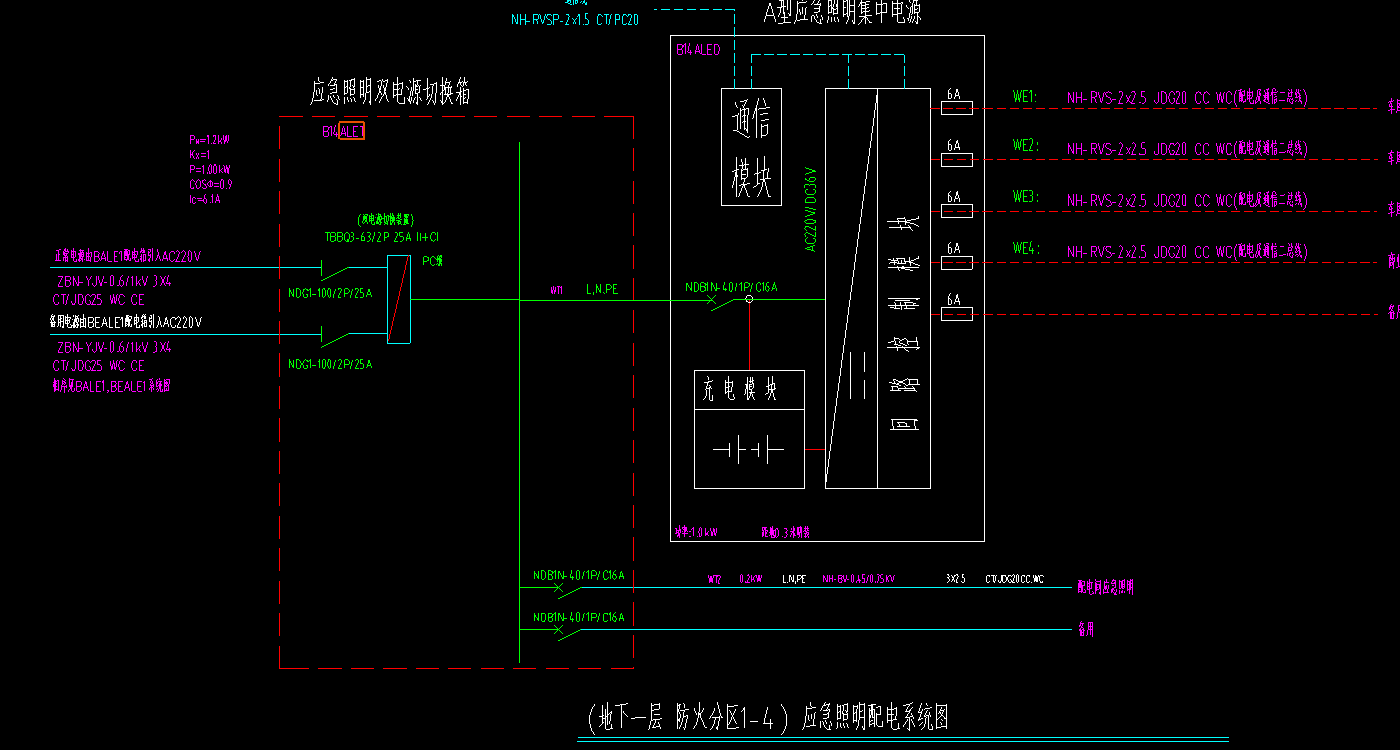Image resolution: width=1400 pixels, height=750 pixels.
Task: Select the WT2 circuit label
Action: [x=714, y=578]
